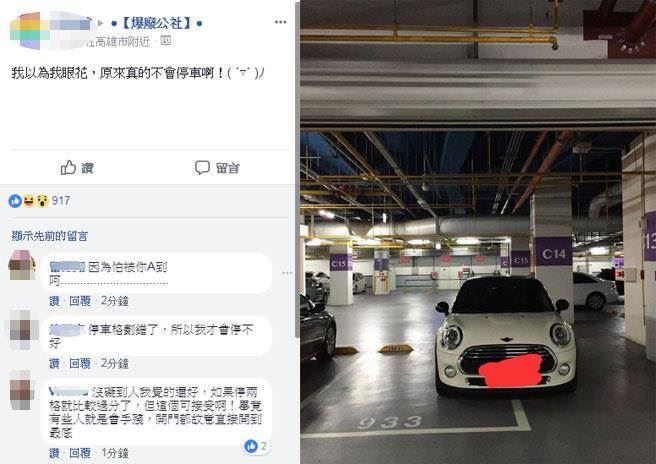Click the speech bubble 留言 icon
This screenshot has width=656, height=464.
pyautogui.click(x=202, y=167)
